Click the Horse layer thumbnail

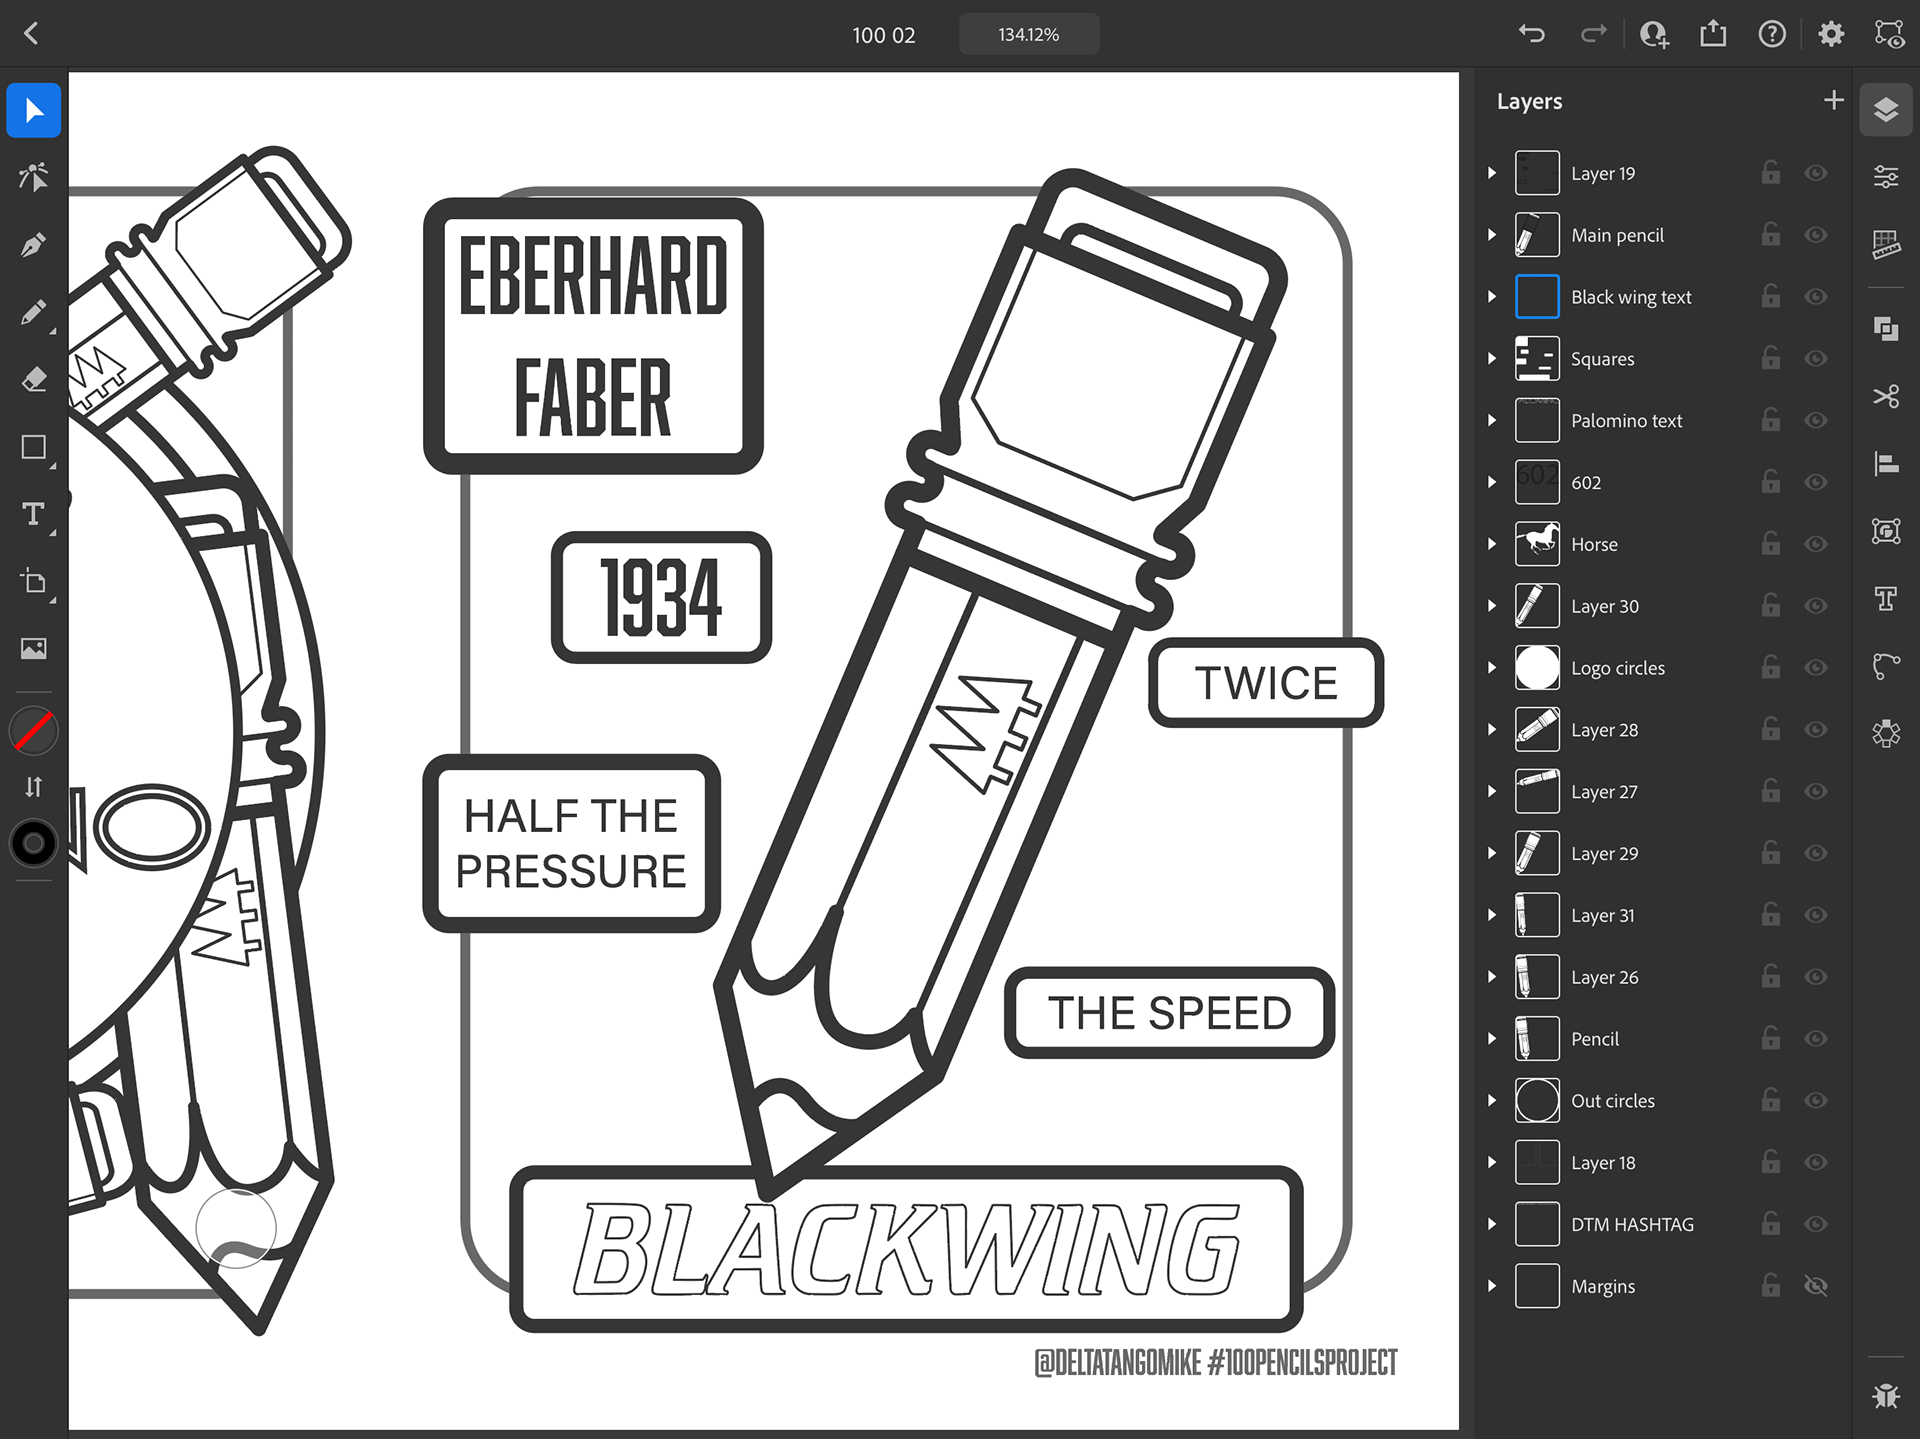pos(1537,544)
